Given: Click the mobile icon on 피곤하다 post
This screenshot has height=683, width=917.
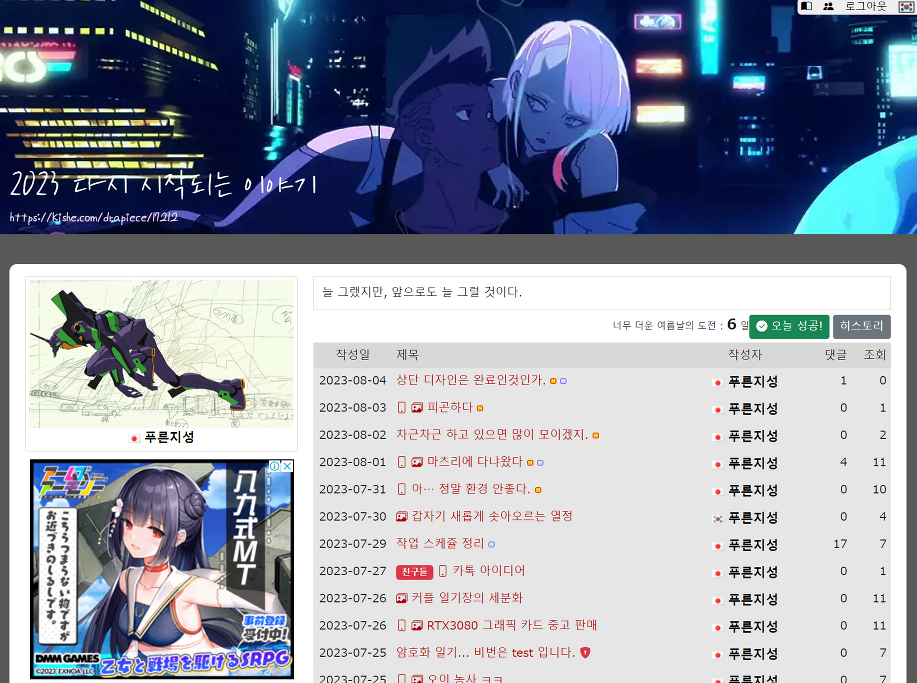Looking at the screenshot, I should (402, 408).
